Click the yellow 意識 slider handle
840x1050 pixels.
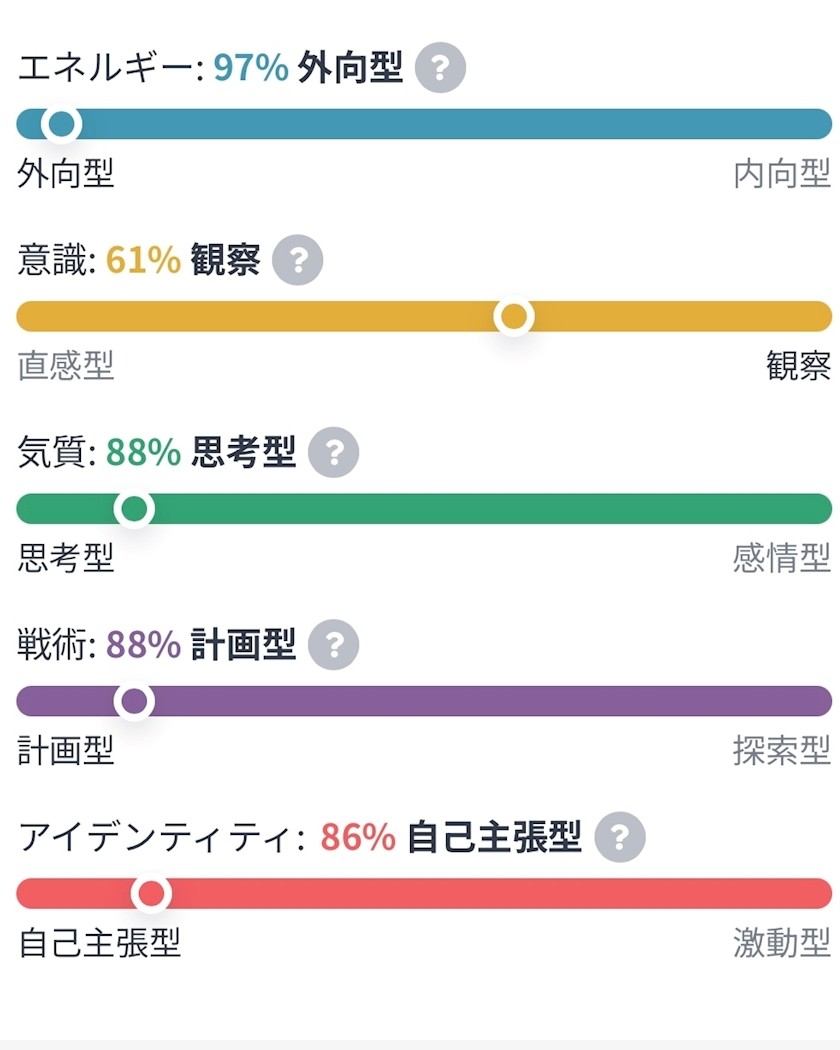coord(514,316)
